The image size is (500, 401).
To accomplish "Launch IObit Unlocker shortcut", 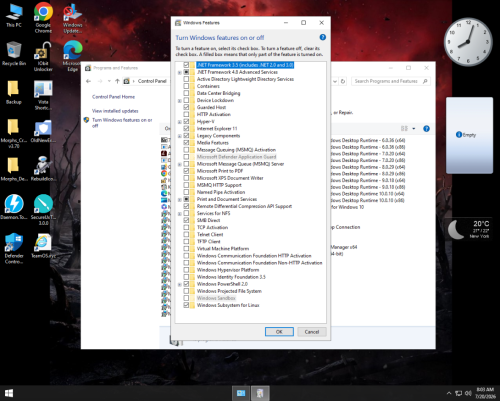I will click(x=43, y=56).
